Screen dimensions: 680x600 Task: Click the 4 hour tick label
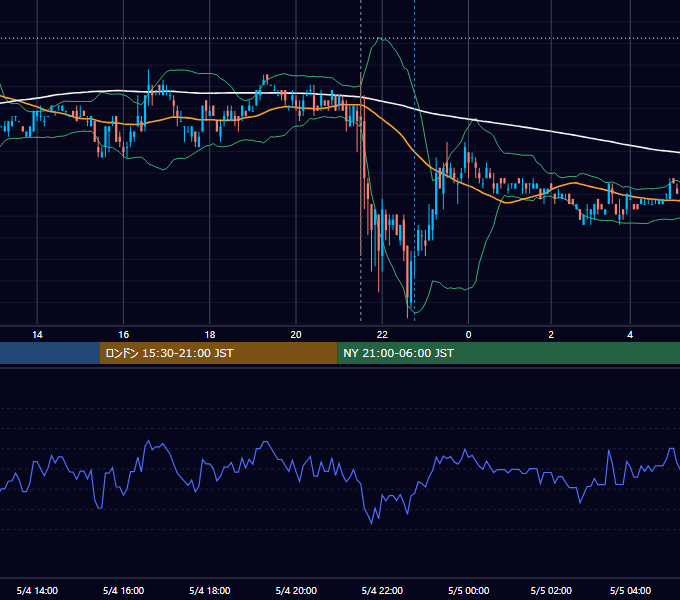(x=630, y=335)
